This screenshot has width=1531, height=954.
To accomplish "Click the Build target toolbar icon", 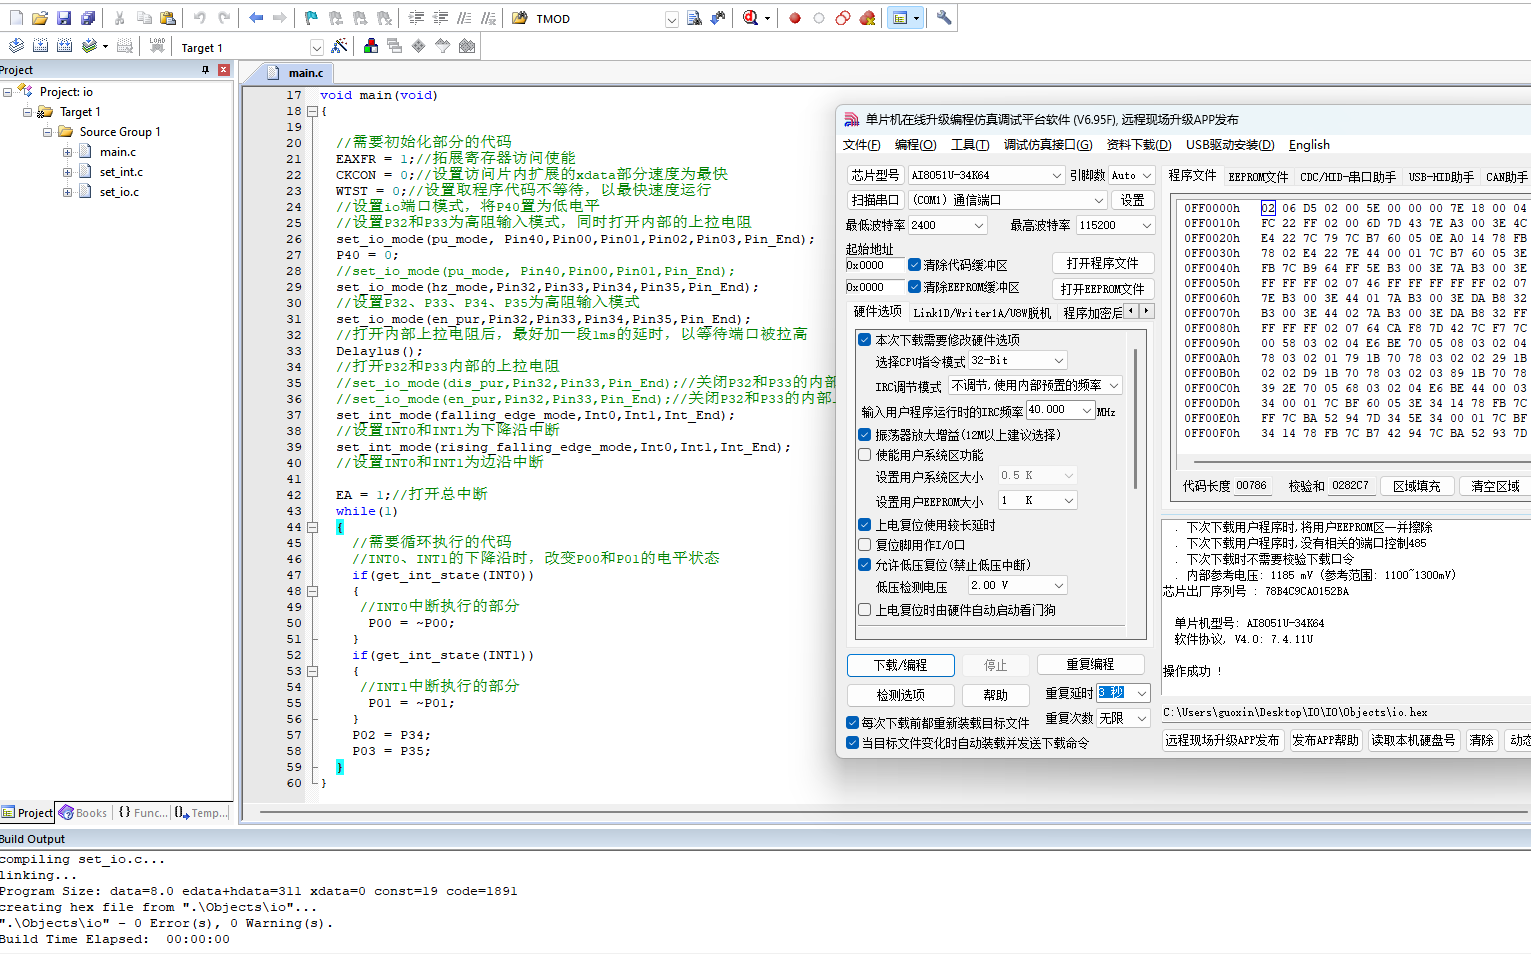I will tap(40, 46).
